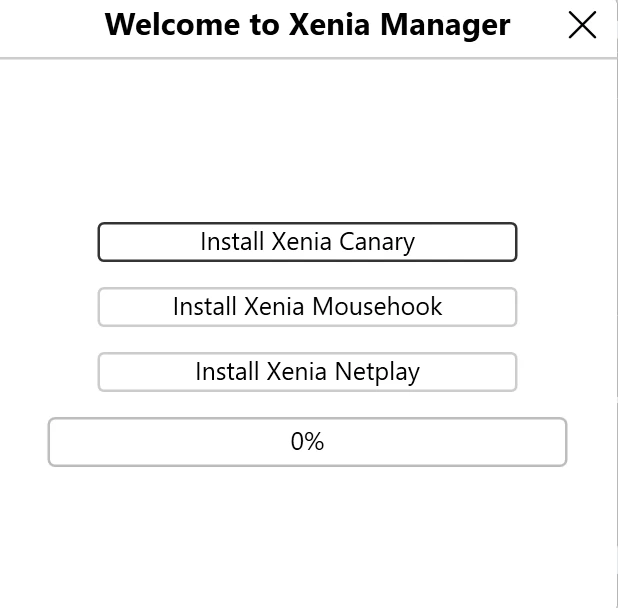618x608 pixels.
Task: Click the Welcome to Xenia Manager title
Action: tap(307, 25)
